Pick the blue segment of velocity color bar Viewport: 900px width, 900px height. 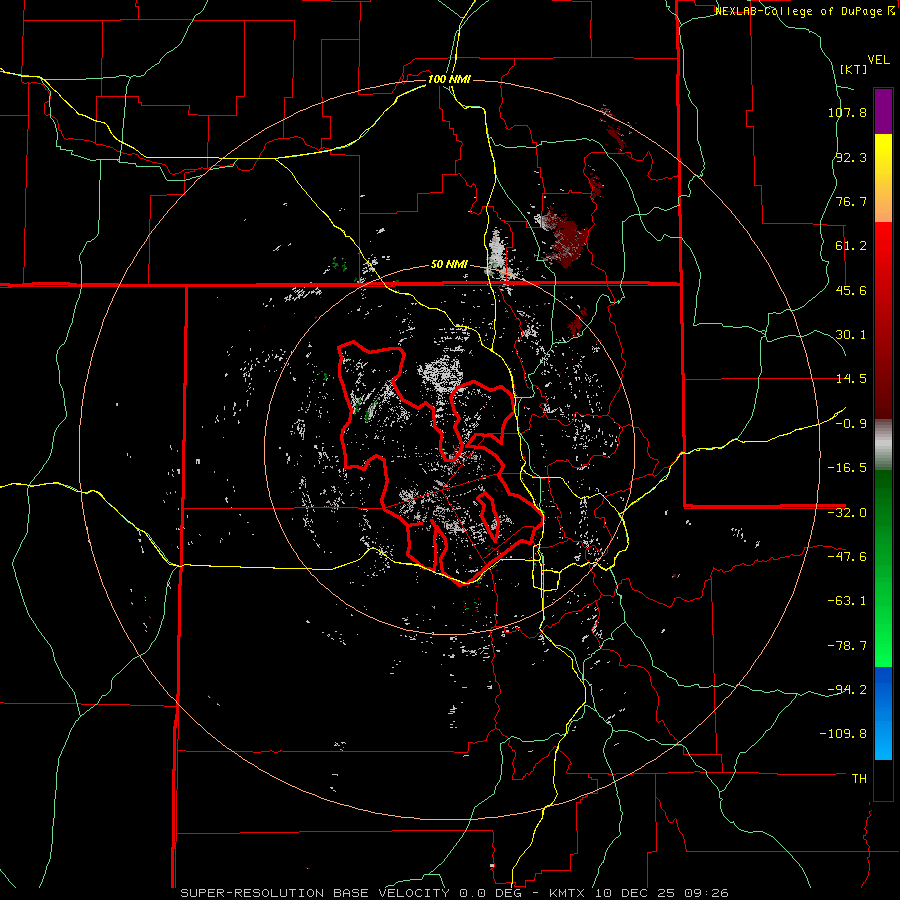coord(883,713)
